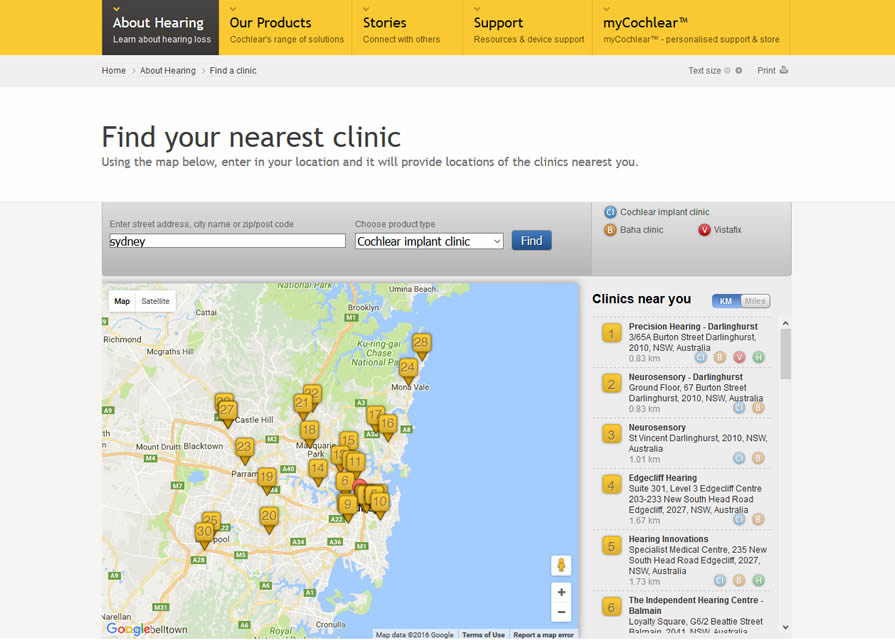Click the Street View pegman icon

coord(561,566)
